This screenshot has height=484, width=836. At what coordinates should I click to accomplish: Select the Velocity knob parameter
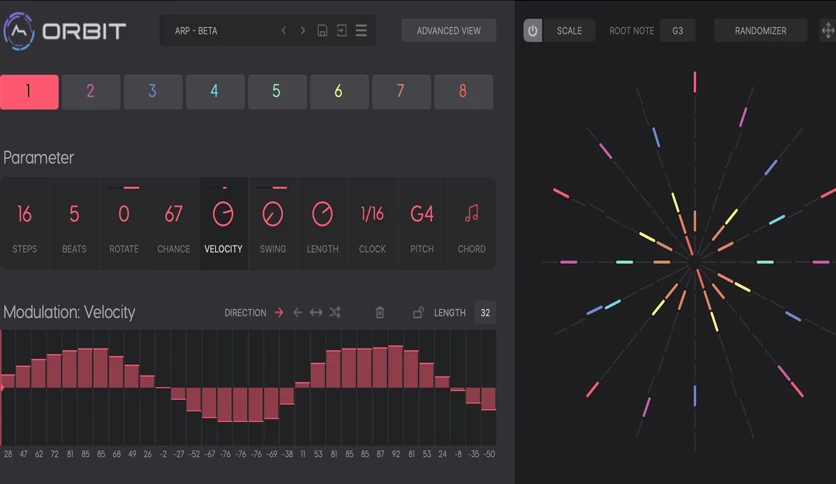(x=223, y=223)
